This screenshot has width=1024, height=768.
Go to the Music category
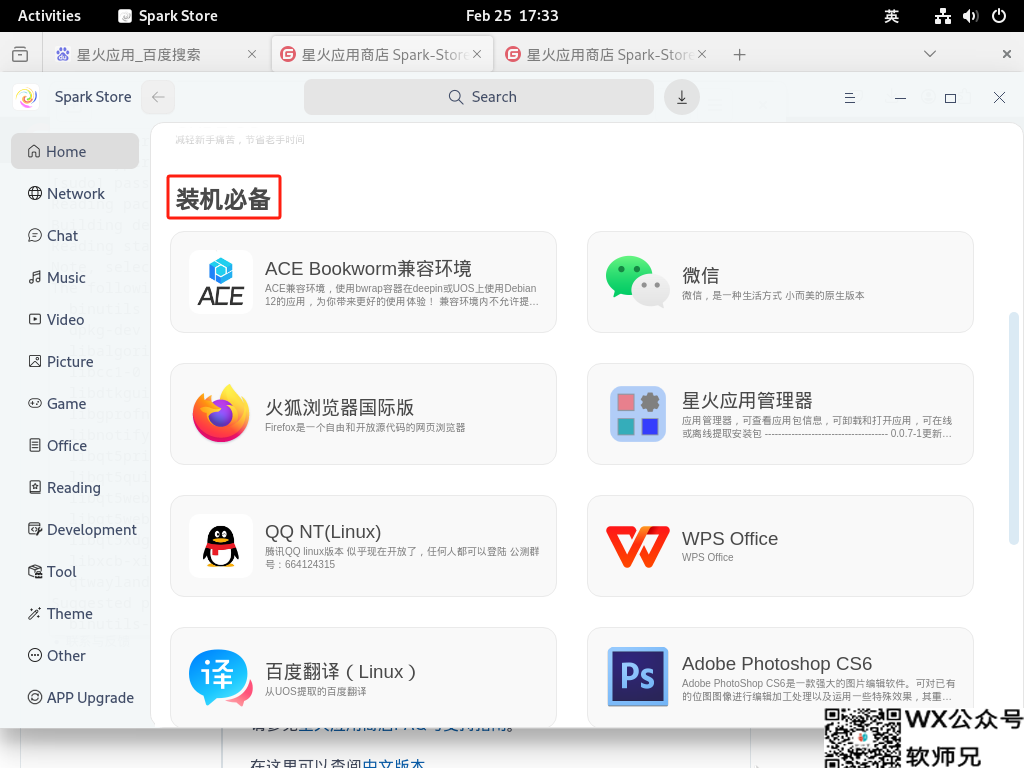click(75, 278)
